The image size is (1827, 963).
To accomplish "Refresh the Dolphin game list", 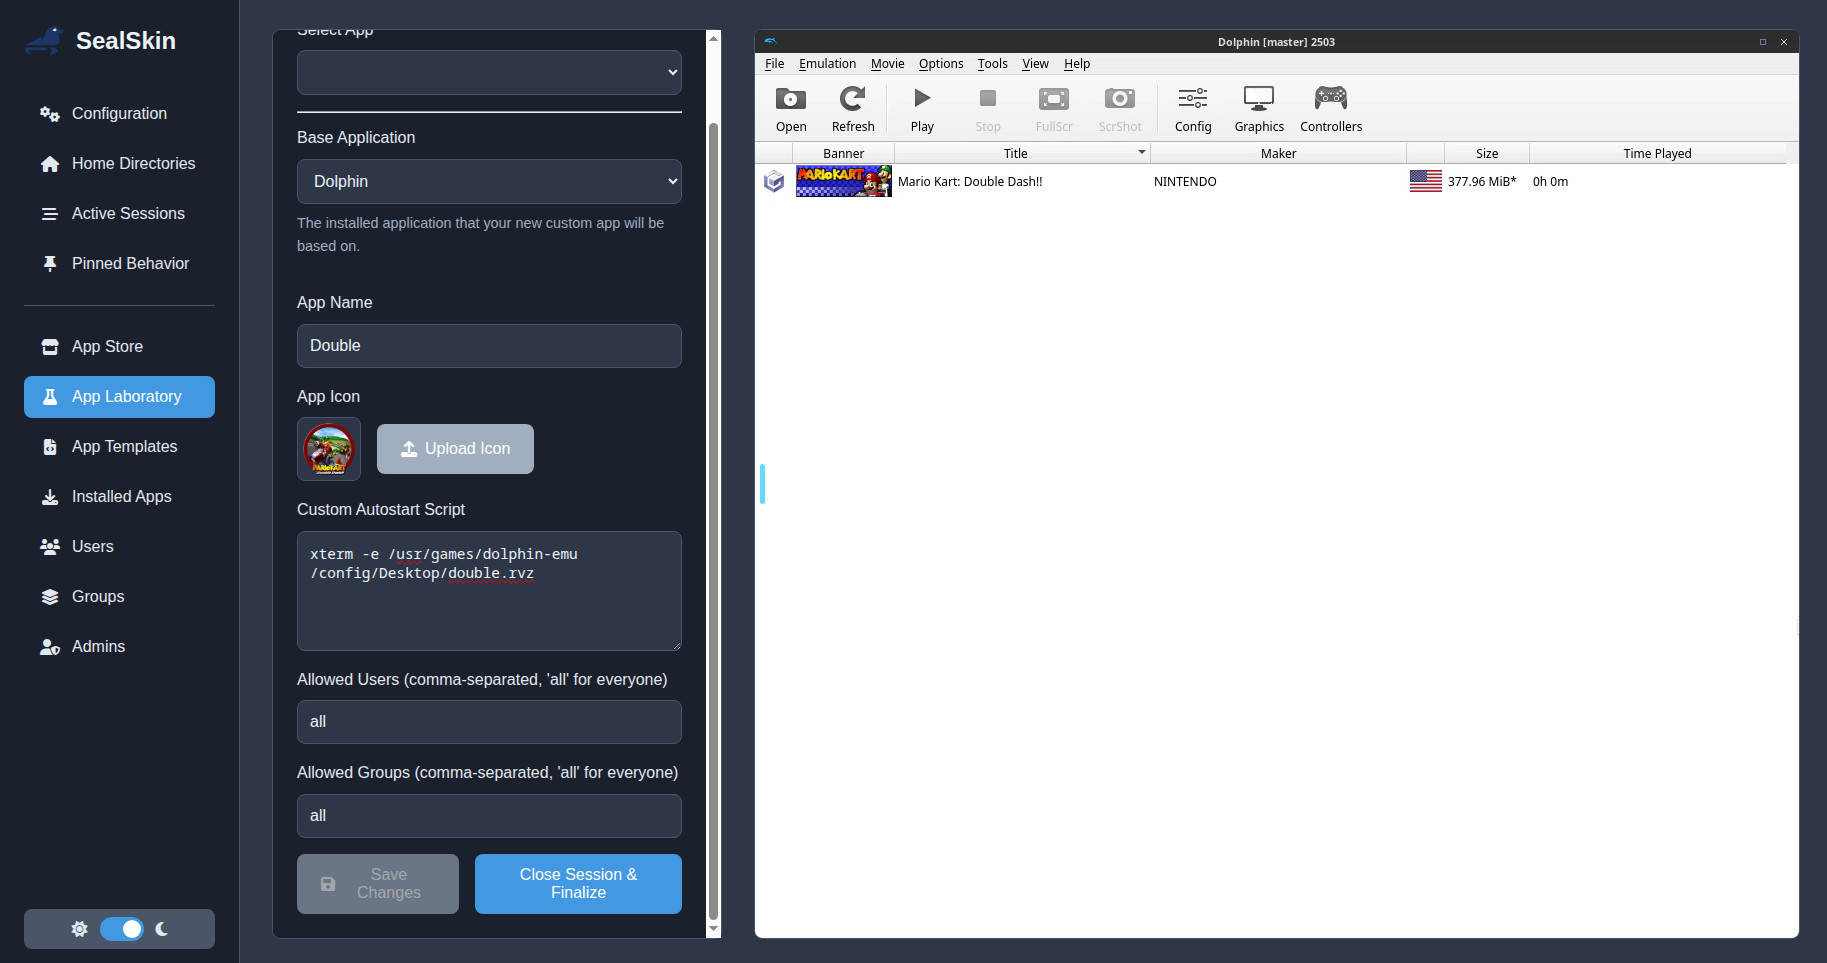I will 852,107.
